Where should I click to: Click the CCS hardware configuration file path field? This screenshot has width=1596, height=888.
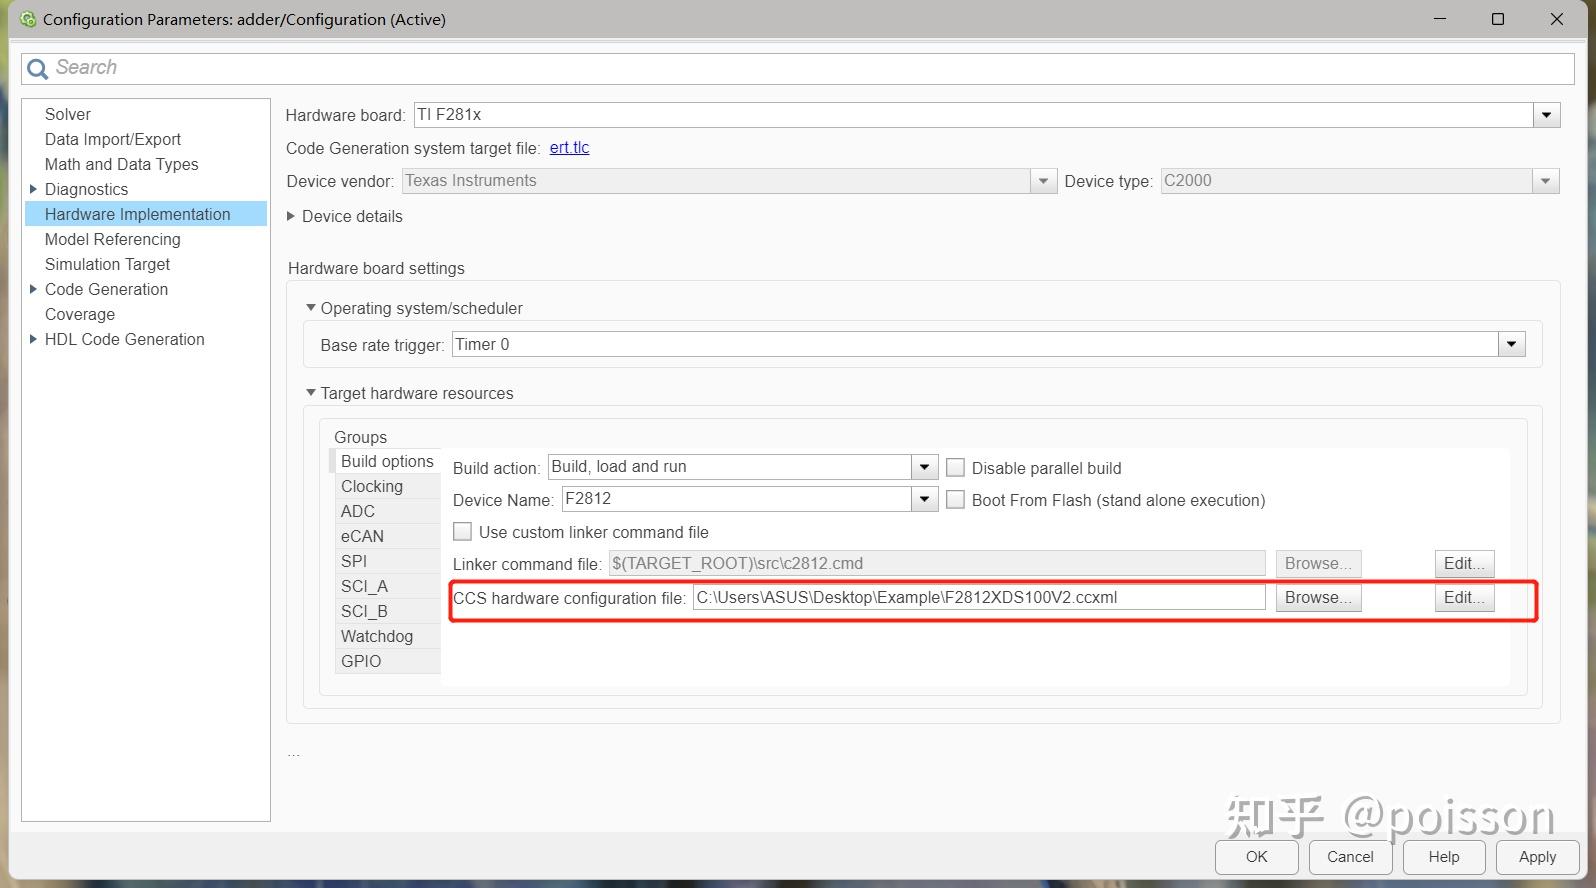(x=979, y=597)
